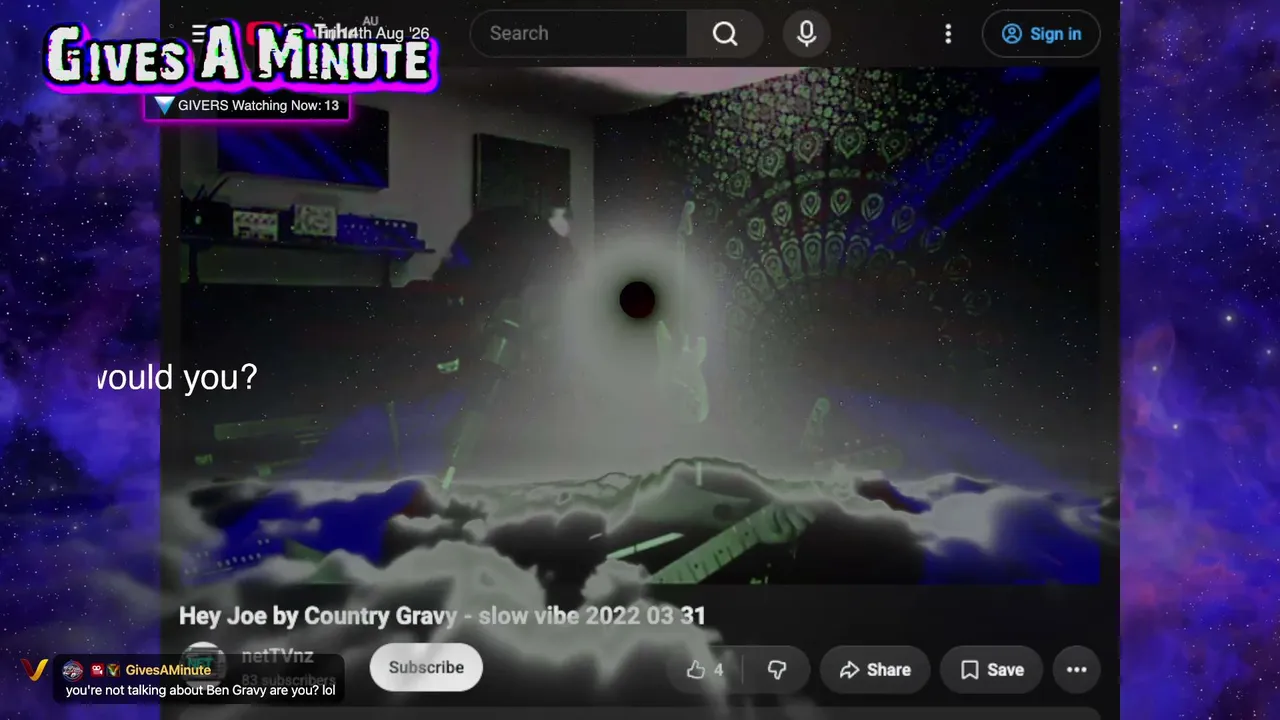
Task: Subscribe to the netTVnz channel
Action: [x=426, y=667]
